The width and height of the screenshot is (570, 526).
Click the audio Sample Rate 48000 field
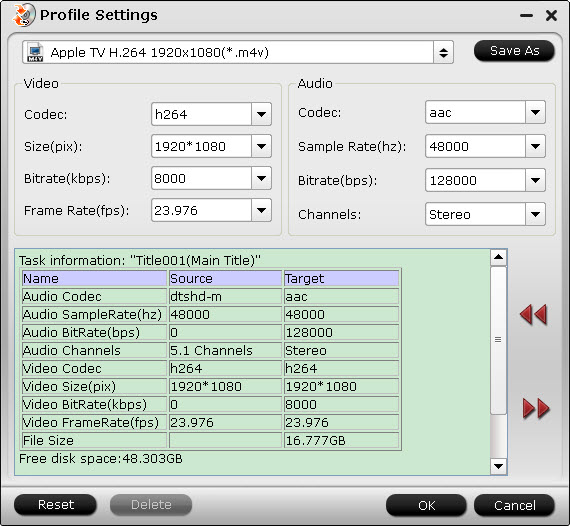(x=475, y=146)
